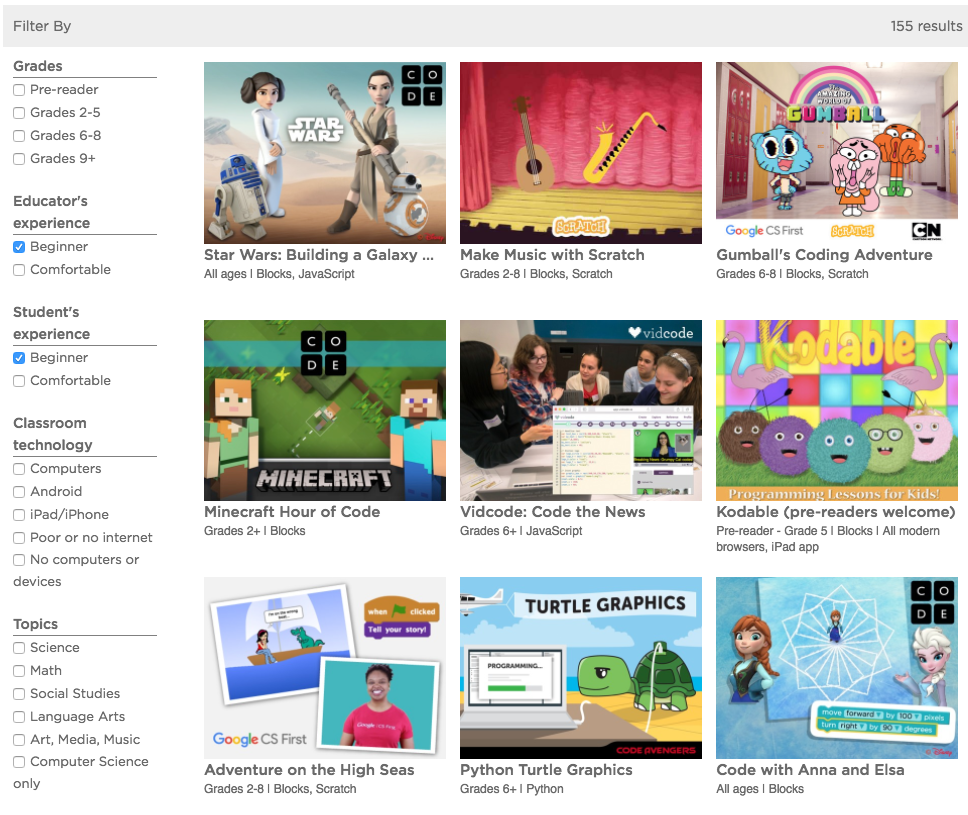
Task: Tick the Grades 6-8 checkbox
Action: coord(19,136)
